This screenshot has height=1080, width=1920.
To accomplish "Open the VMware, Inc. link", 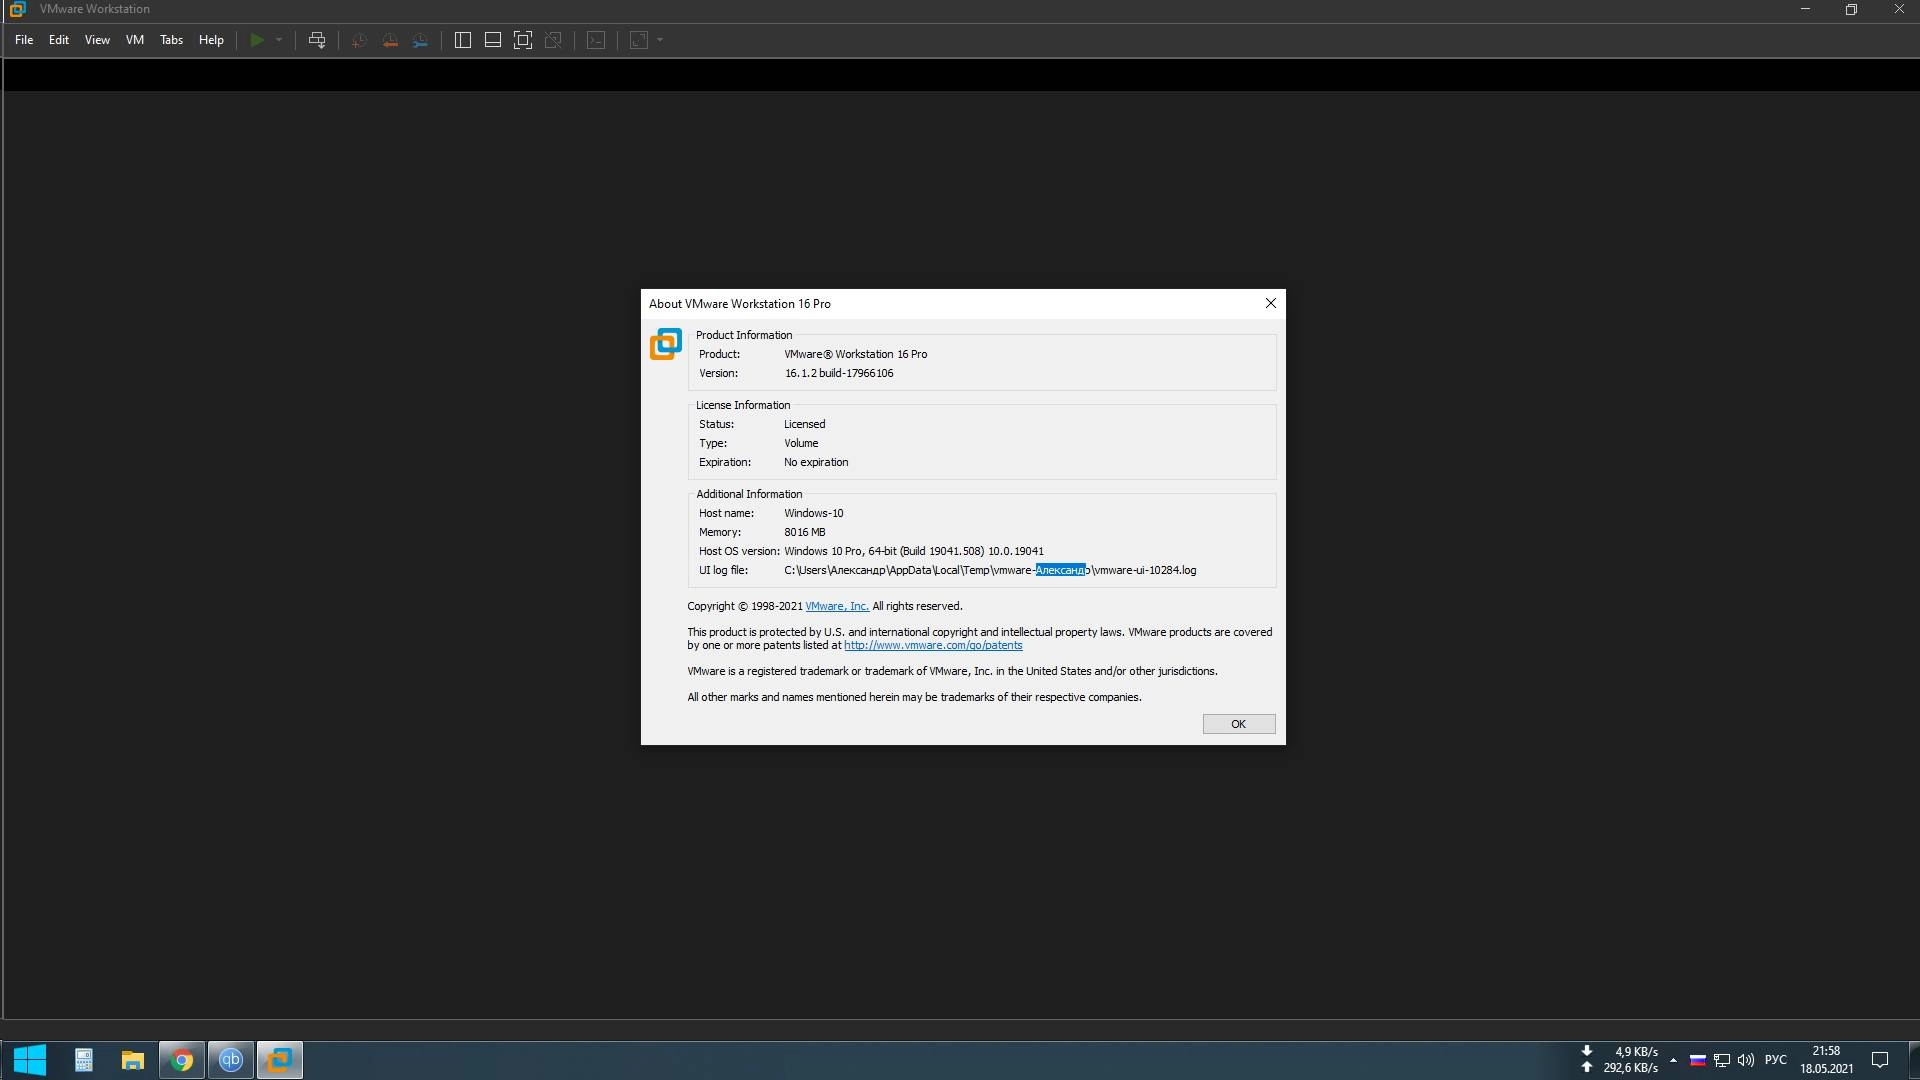I will pyautogui.click(x=837, y=606).
